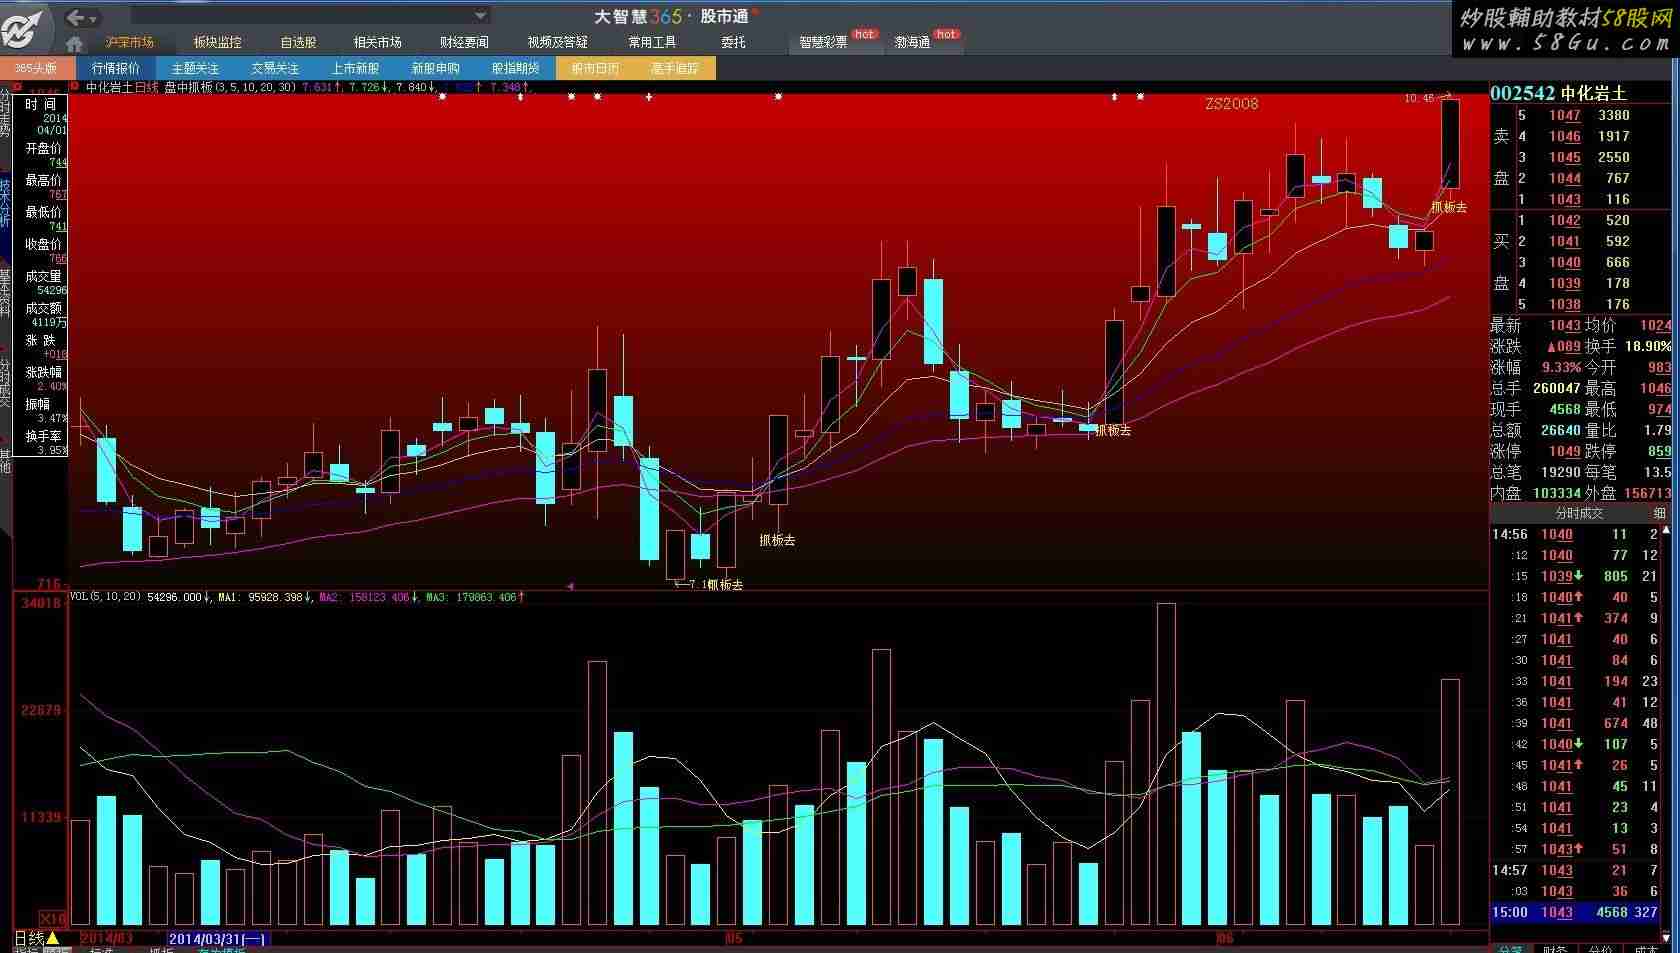Open the back-history dropdown arrow
This screenshot has height=953, width=1680.
click(94, 18)
